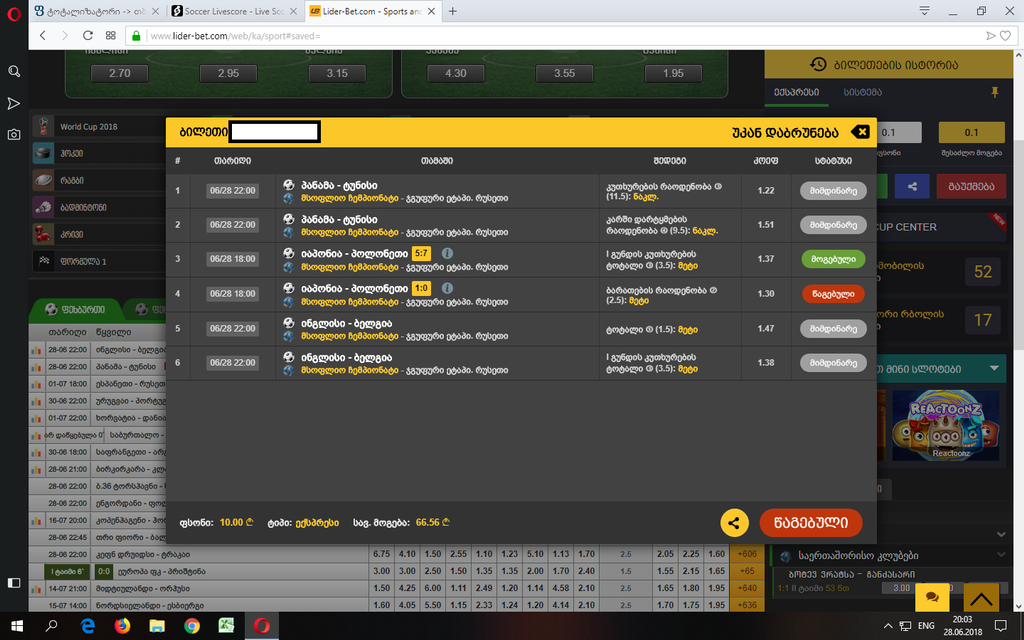Open info icon for the match scored 1:0

click(x=447, y=288)
